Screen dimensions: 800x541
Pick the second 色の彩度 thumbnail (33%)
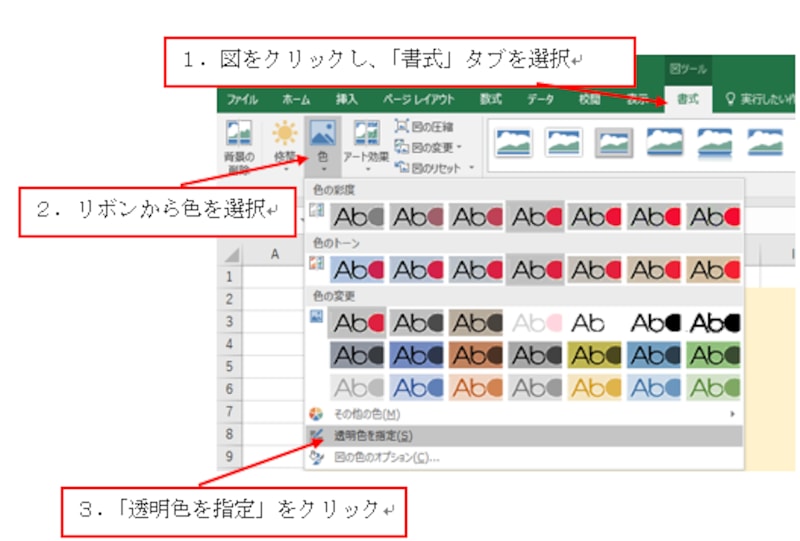[417, 217]
